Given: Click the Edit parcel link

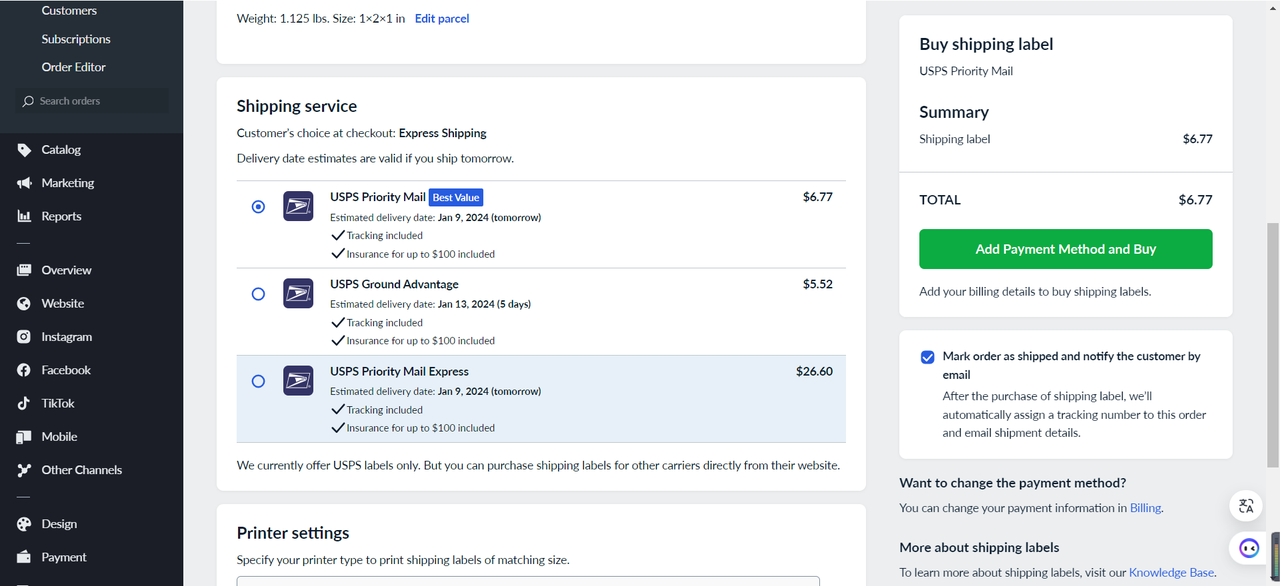Looking at the screenshot, I should click(442, 18).
